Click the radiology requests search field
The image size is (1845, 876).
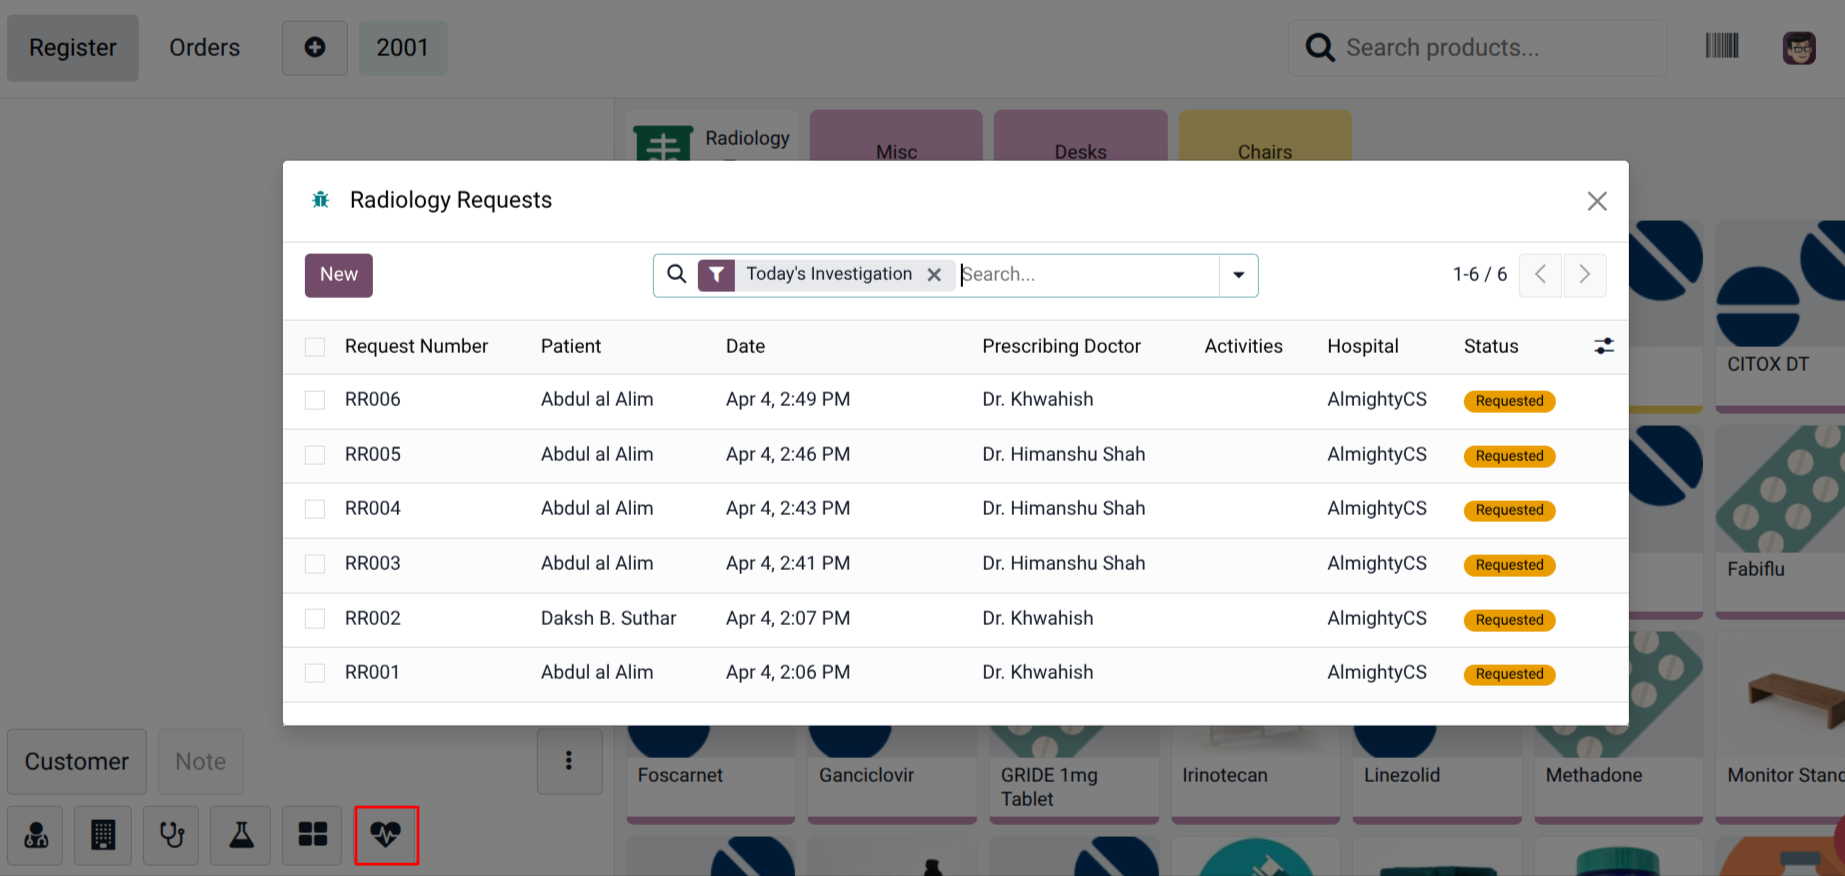click(1085, 275)
